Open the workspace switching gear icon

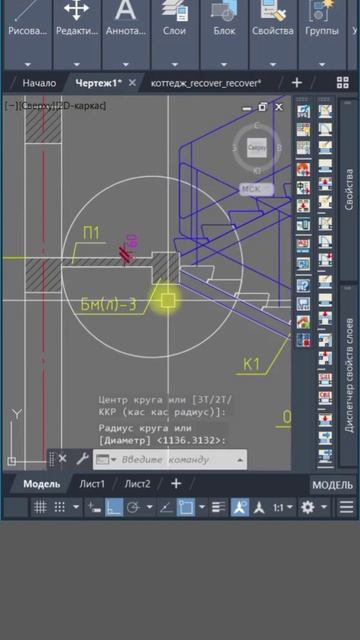(308, 508)
